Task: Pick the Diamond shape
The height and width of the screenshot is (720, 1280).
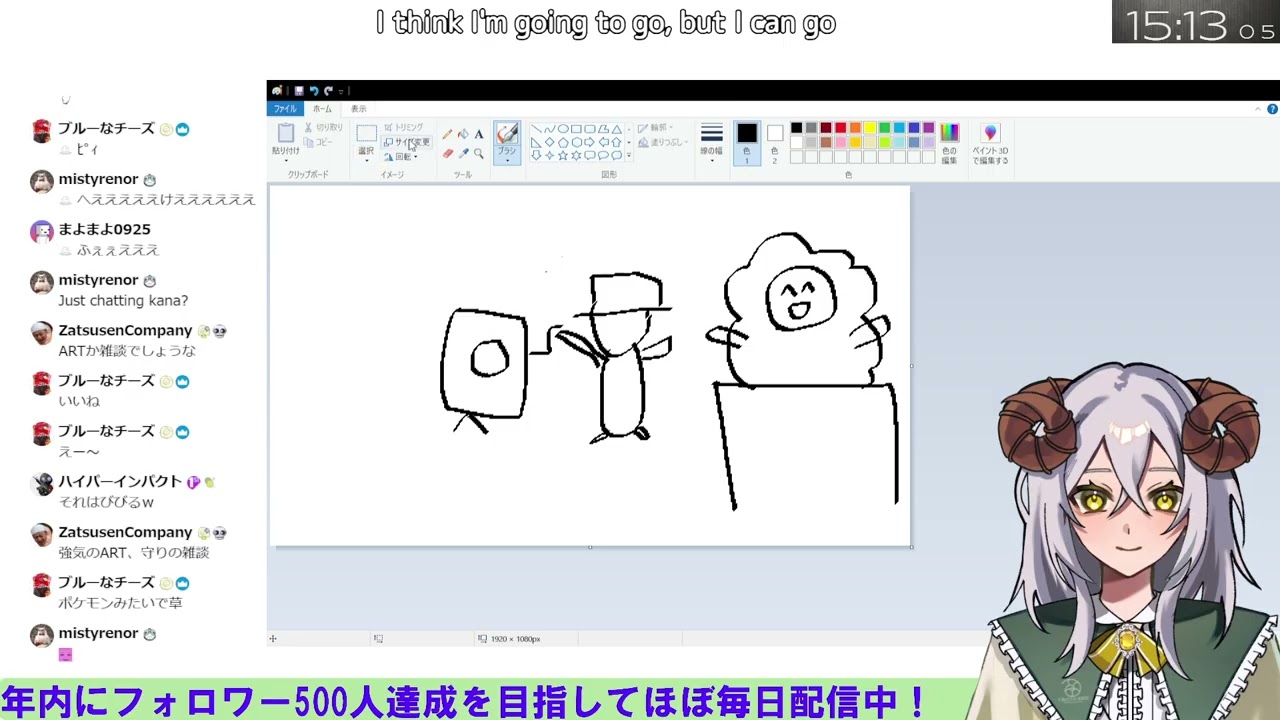Action: [549, 142]
